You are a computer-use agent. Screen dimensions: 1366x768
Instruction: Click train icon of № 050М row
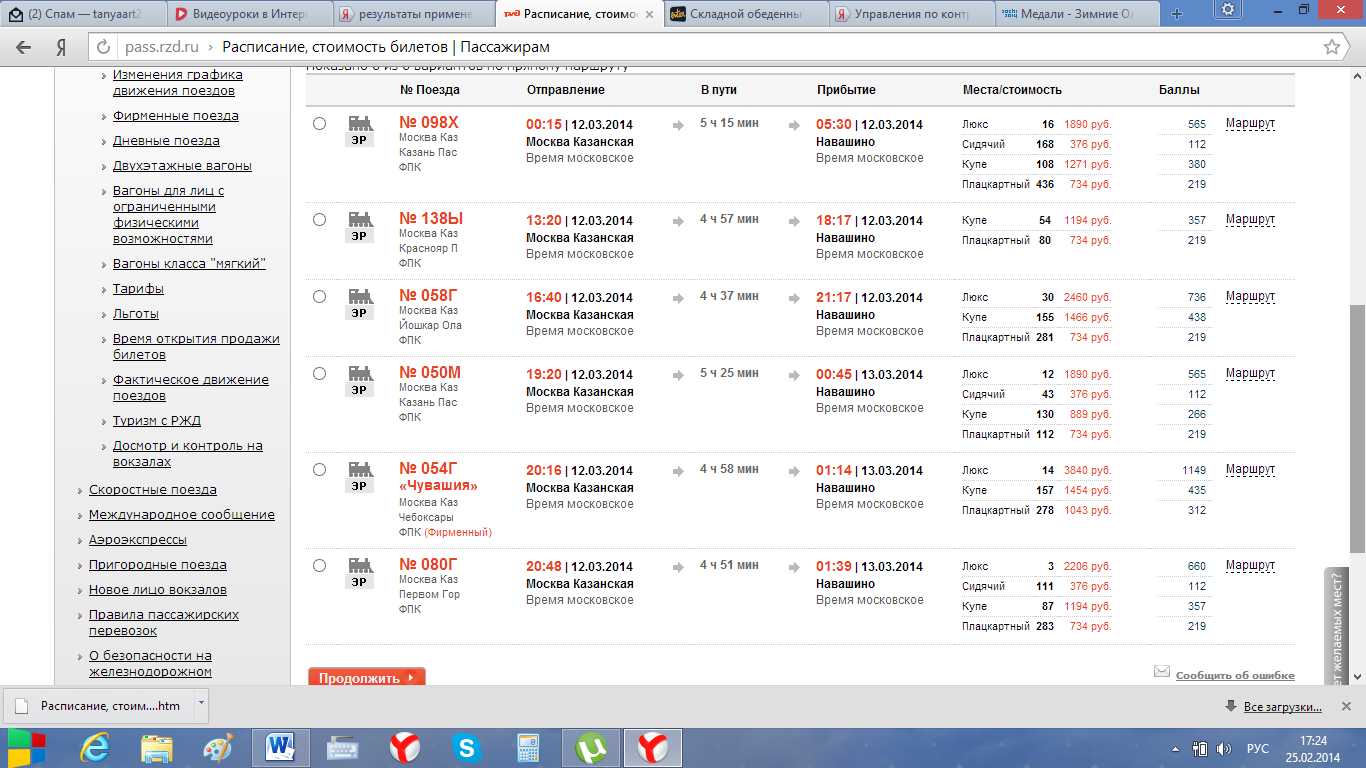tap(358, 381)
